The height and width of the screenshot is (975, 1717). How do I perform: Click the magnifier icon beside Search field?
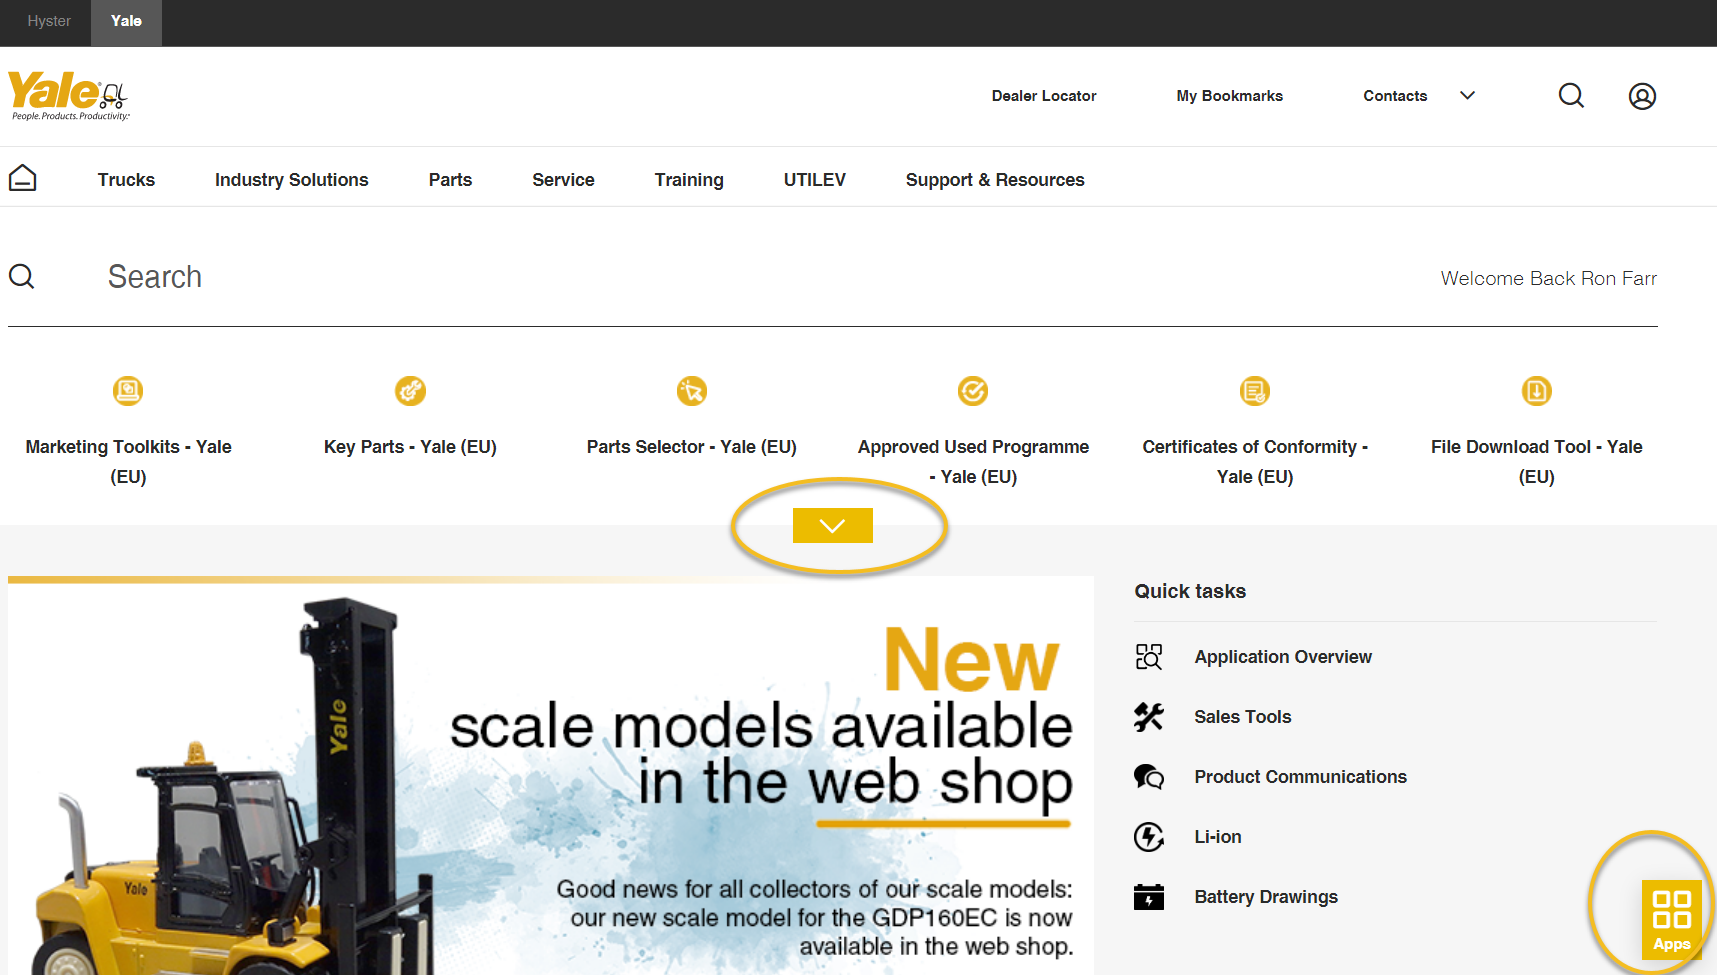pyautogui.click(x=22, y=276)
